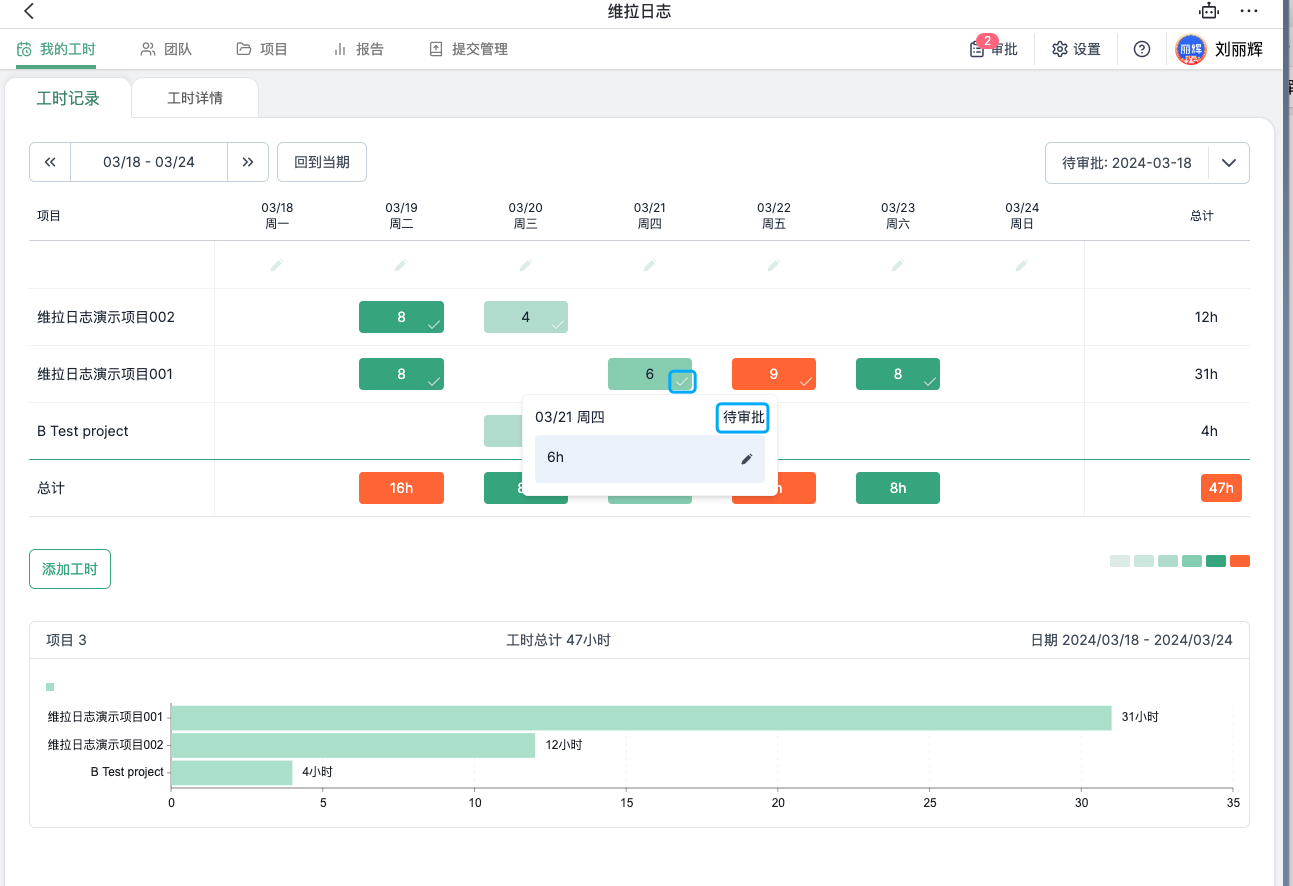Click the pencil icon under 03/21 周四

coord(650,265)
